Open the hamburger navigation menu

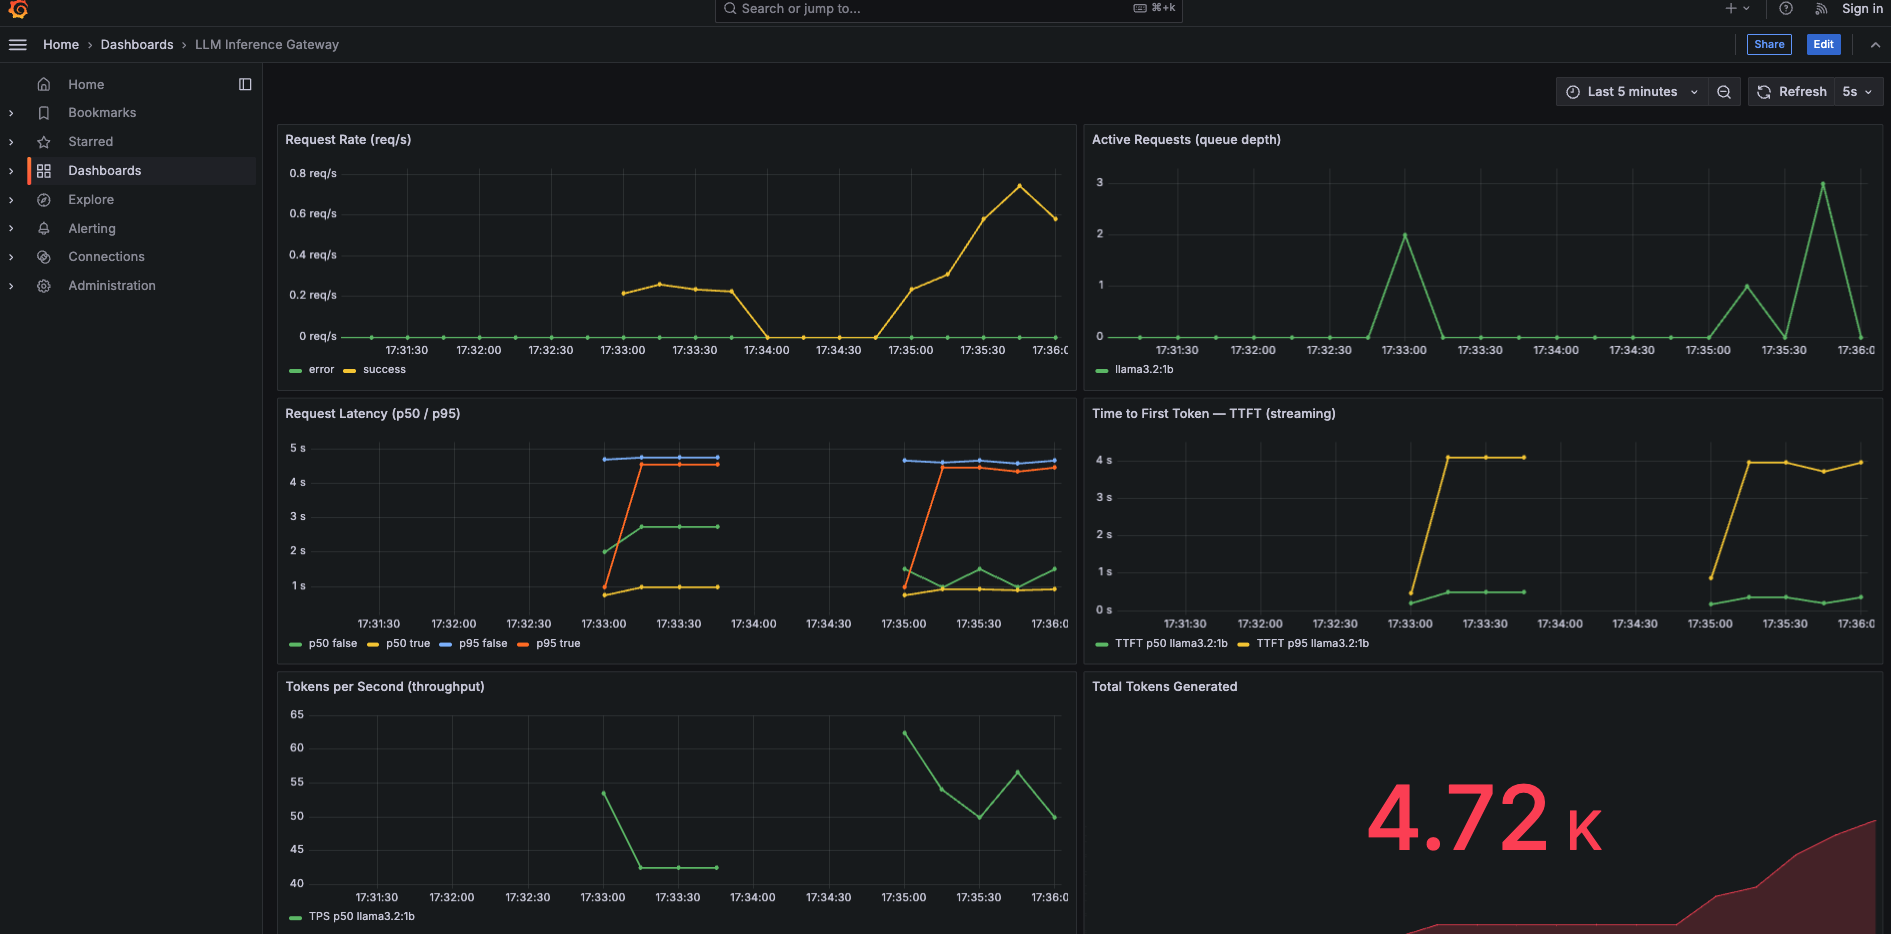[x=18, y=45]
